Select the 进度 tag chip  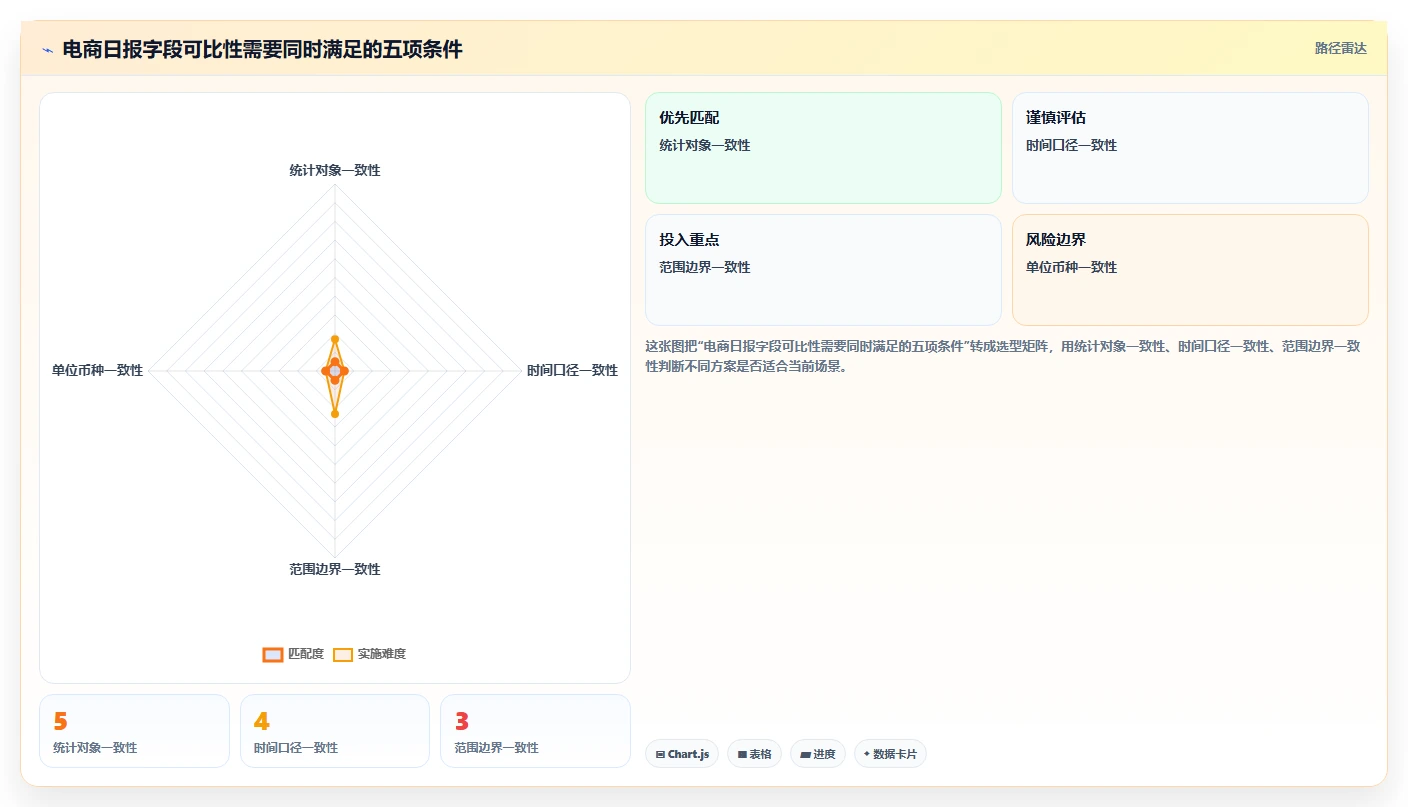818,754
